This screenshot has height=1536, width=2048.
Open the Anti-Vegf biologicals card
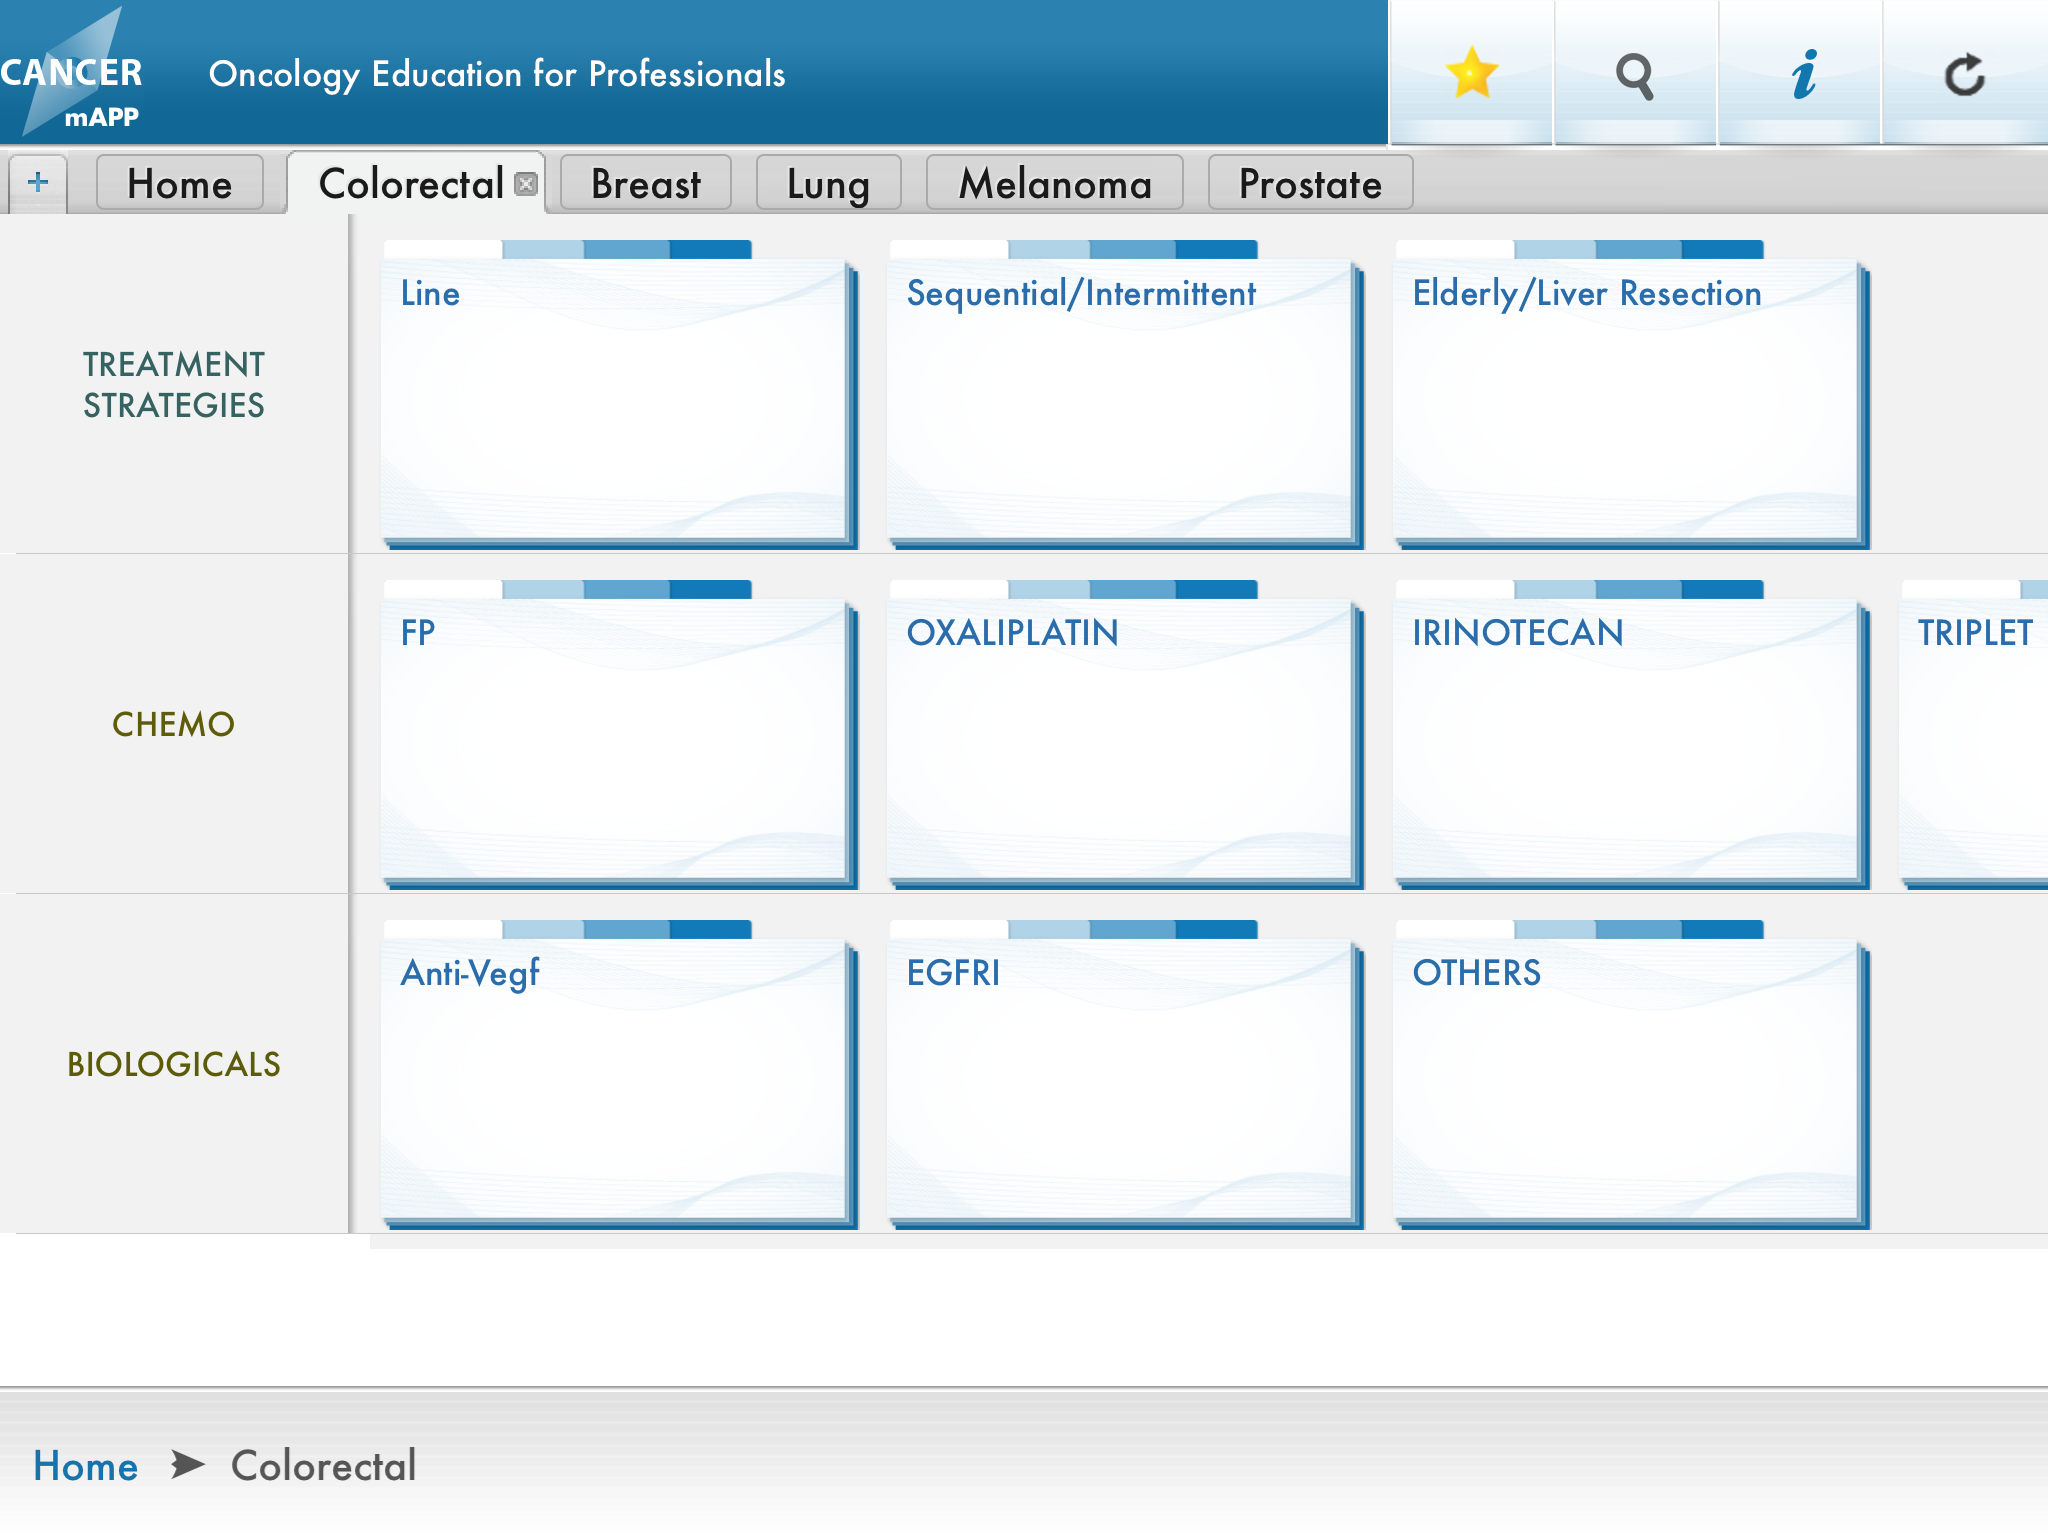[x=616, y=1080]
